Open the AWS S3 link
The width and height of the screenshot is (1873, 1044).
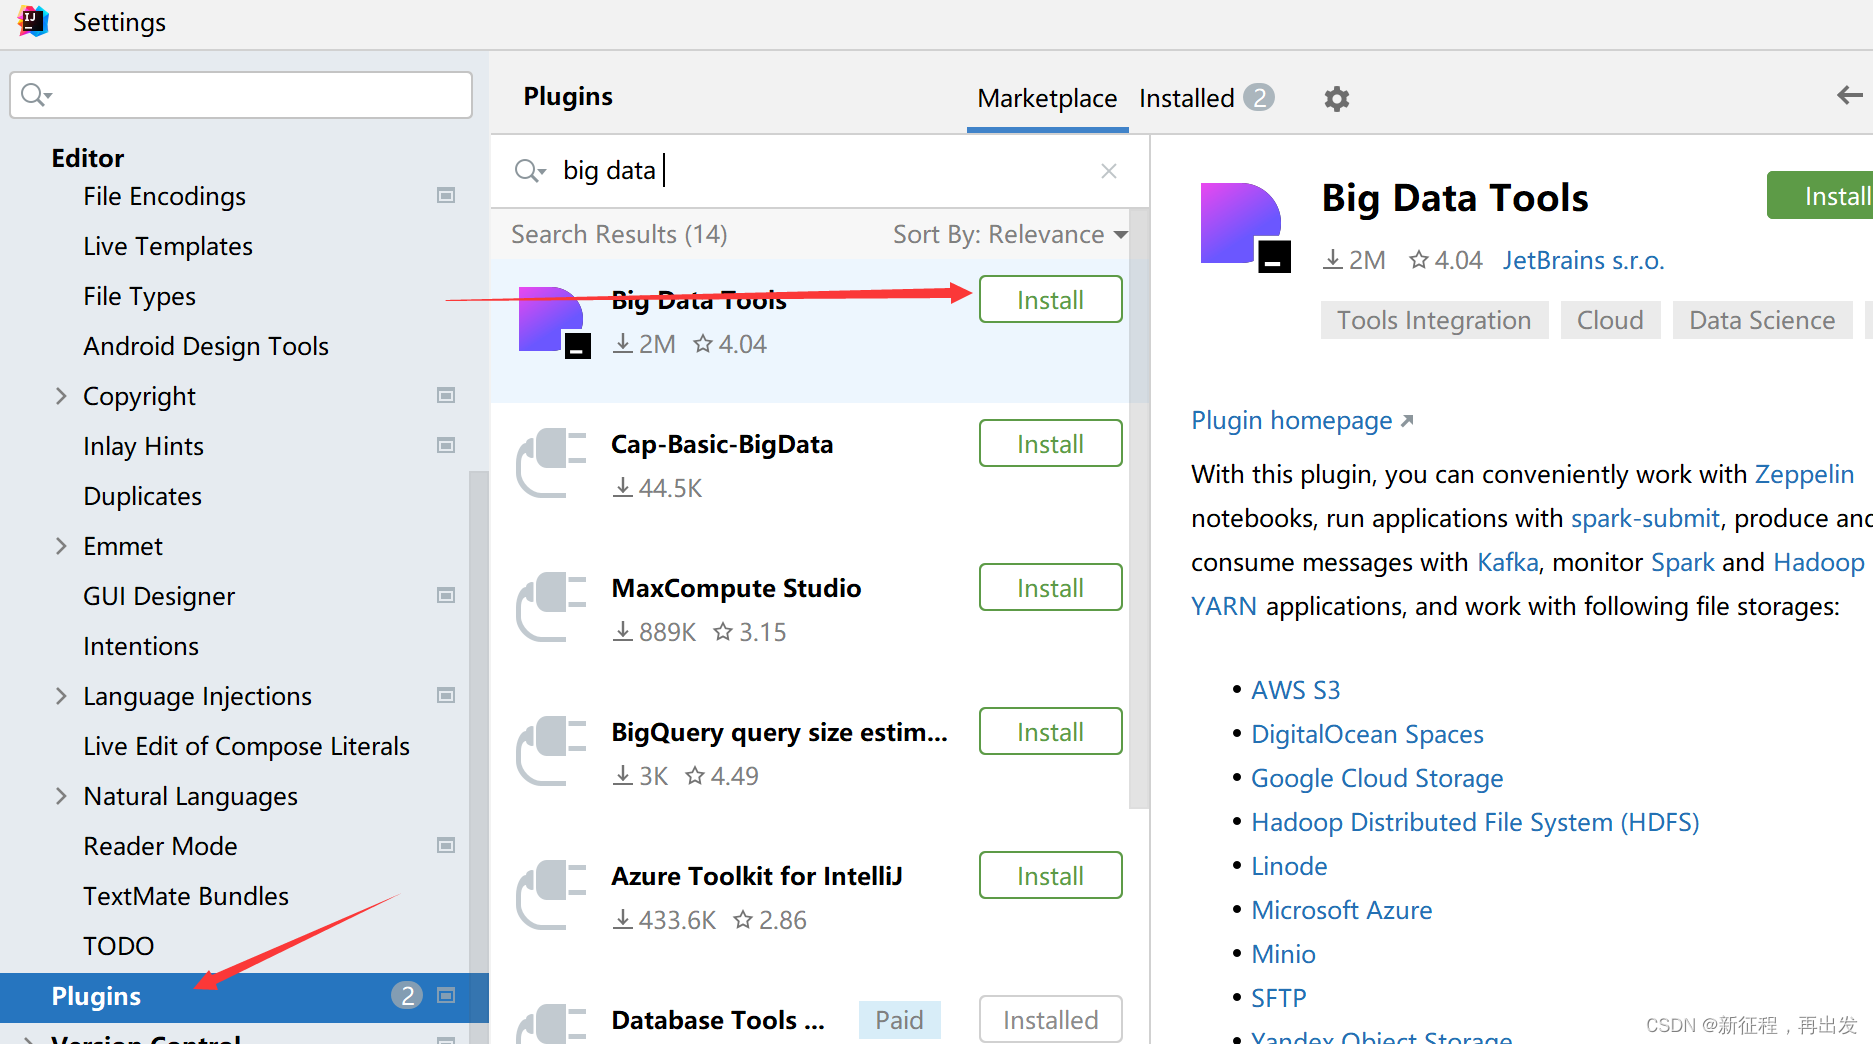point(1295,690)
